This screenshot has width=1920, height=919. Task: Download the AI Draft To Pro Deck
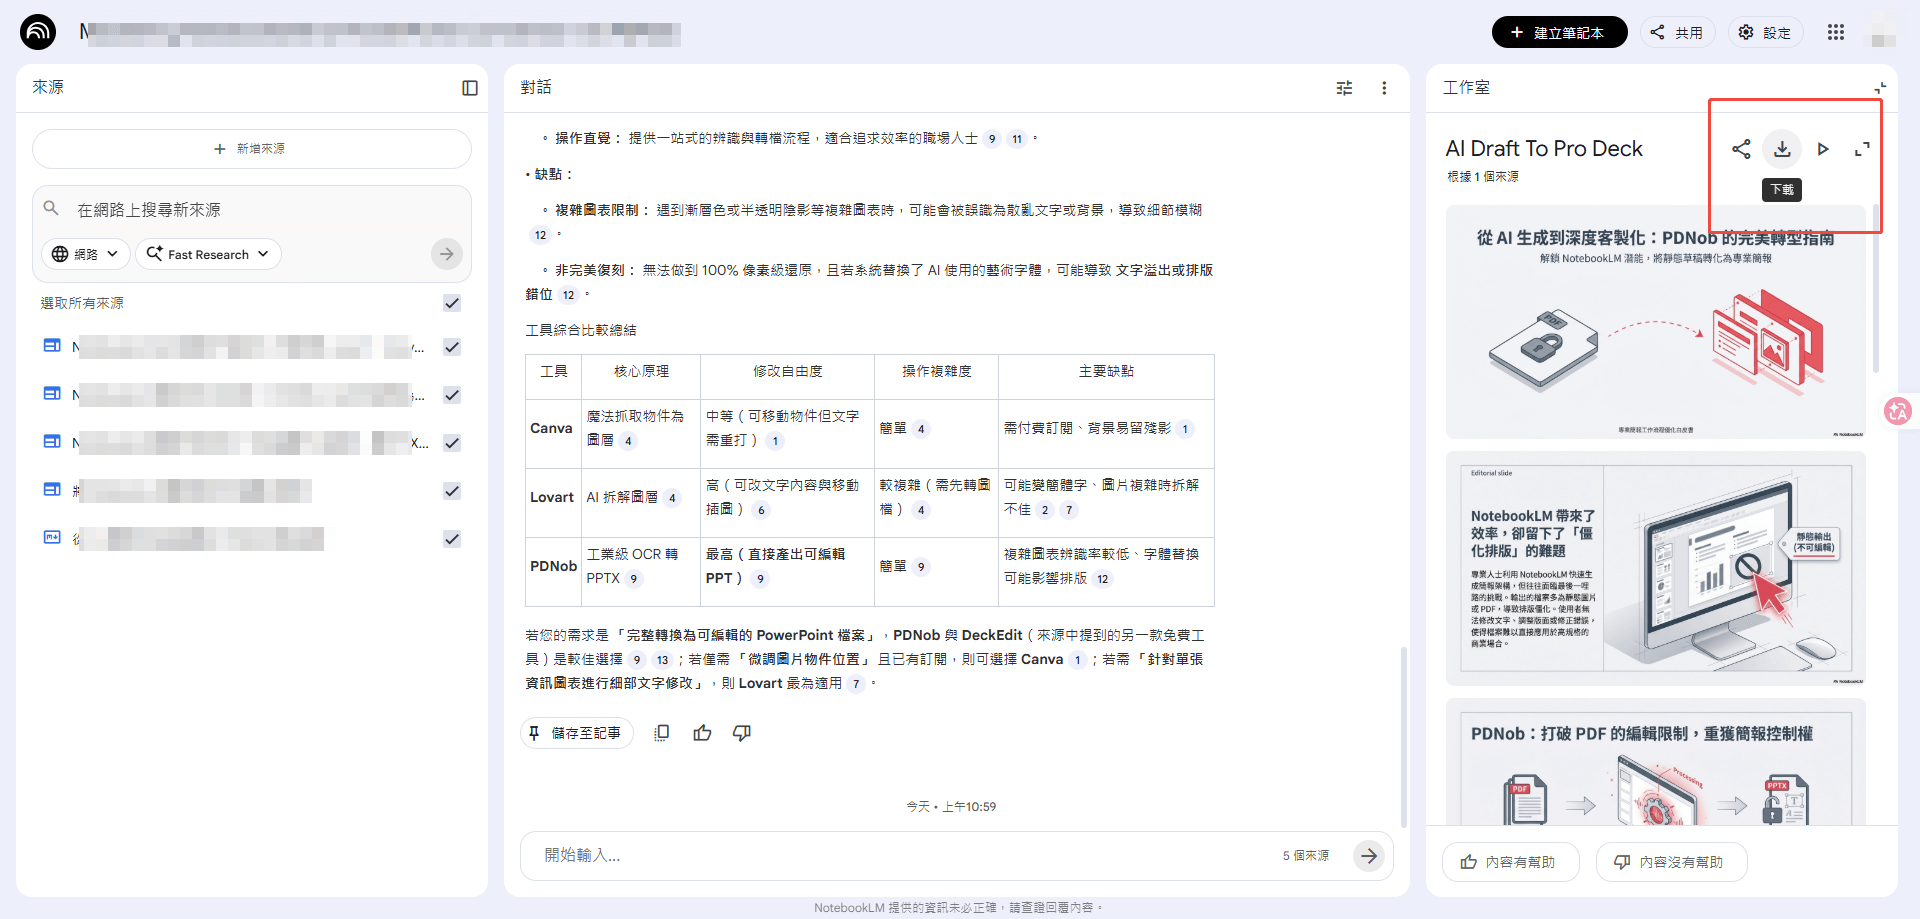pyautogui.click(x=1782, y=148)
